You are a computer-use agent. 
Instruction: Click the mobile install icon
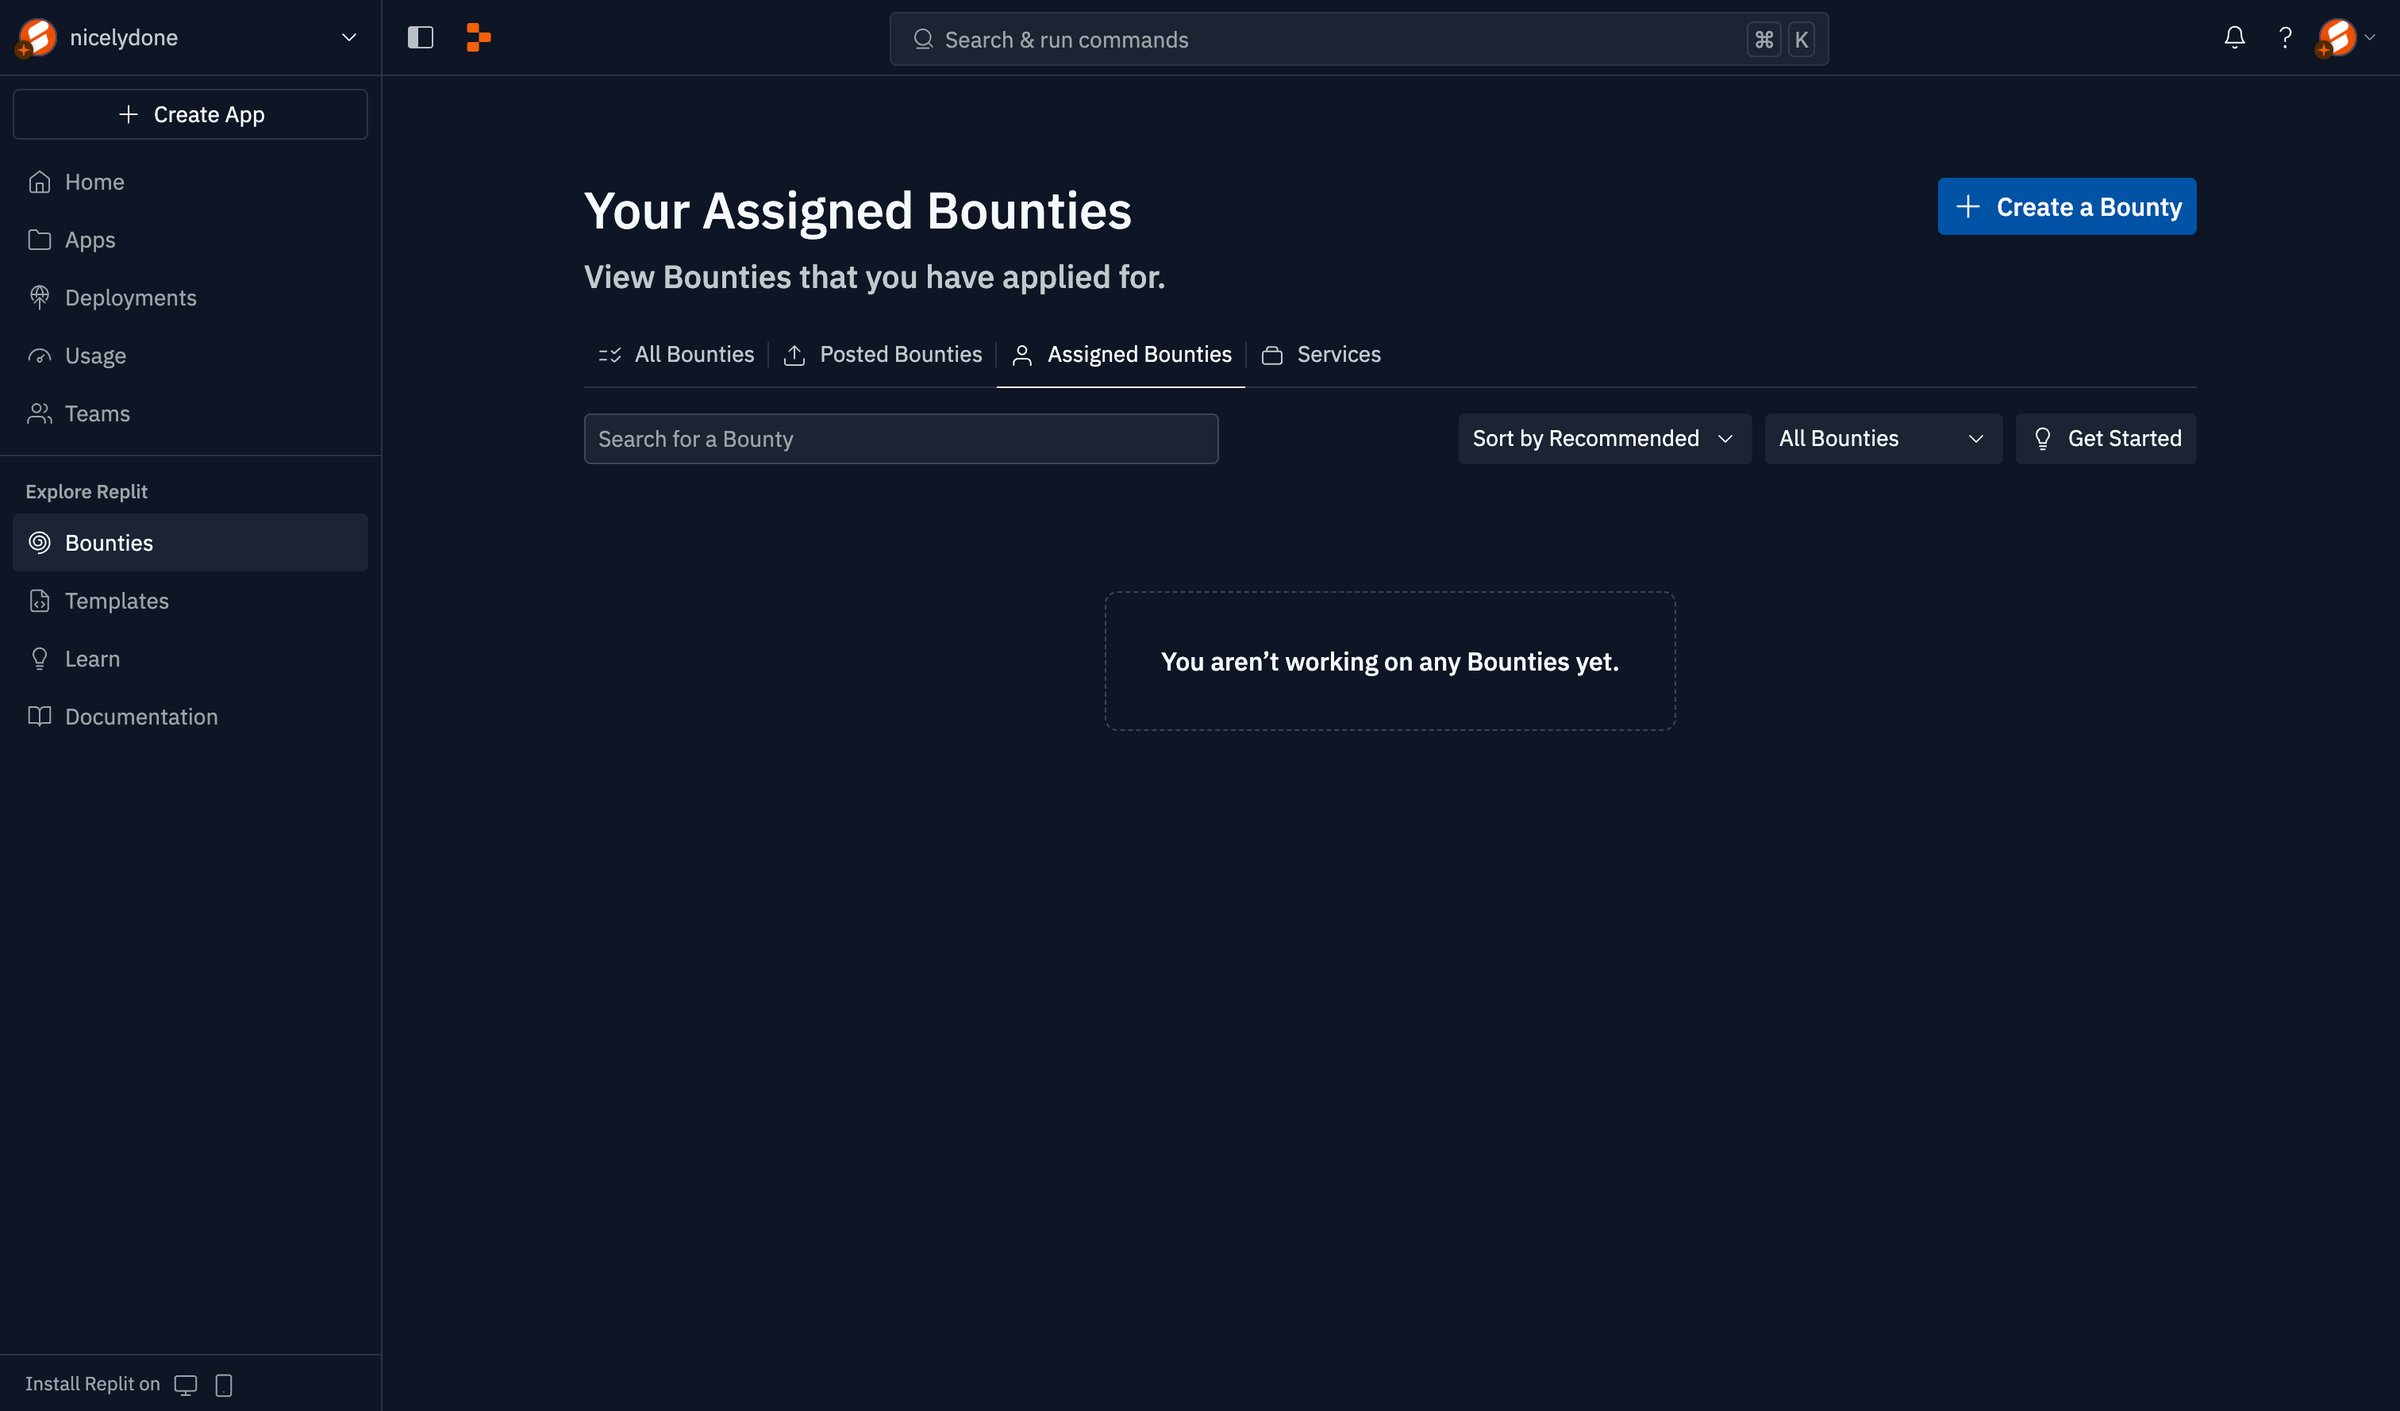[x=224, y=1385]
